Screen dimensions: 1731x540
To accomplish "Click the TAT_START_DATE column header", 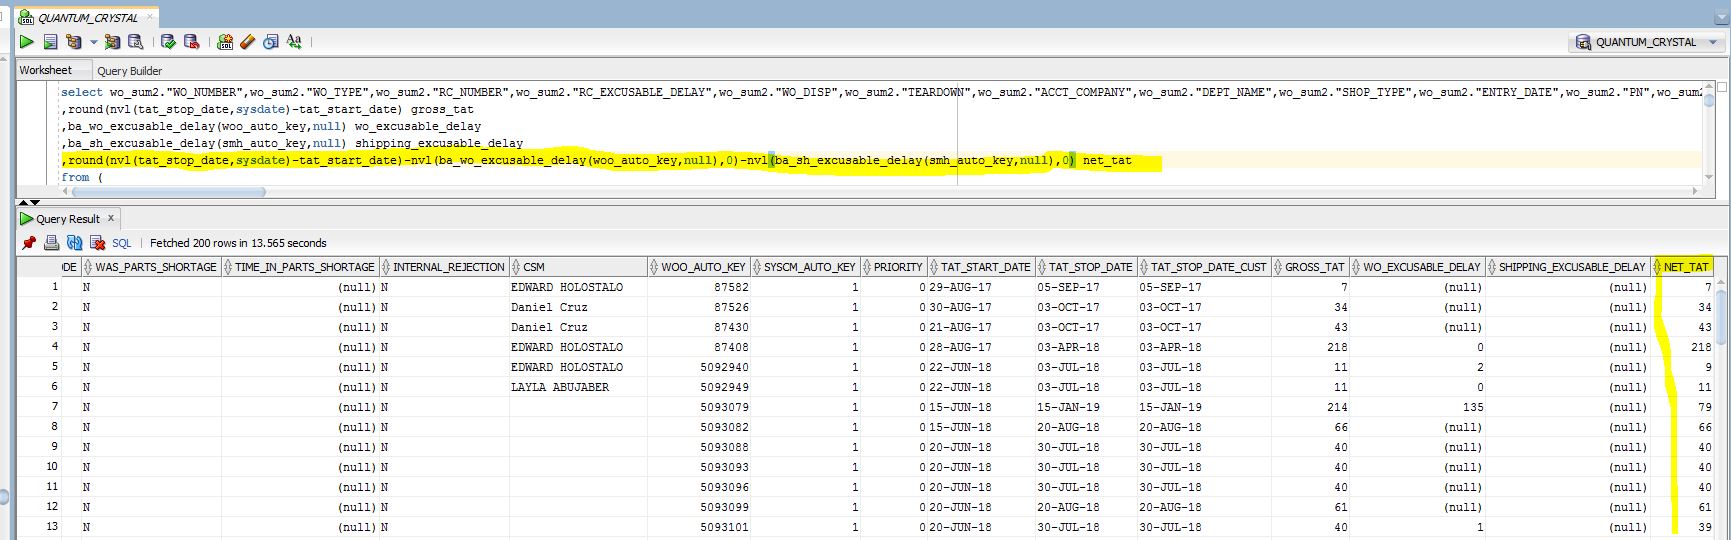I will [x=981, y=267].
